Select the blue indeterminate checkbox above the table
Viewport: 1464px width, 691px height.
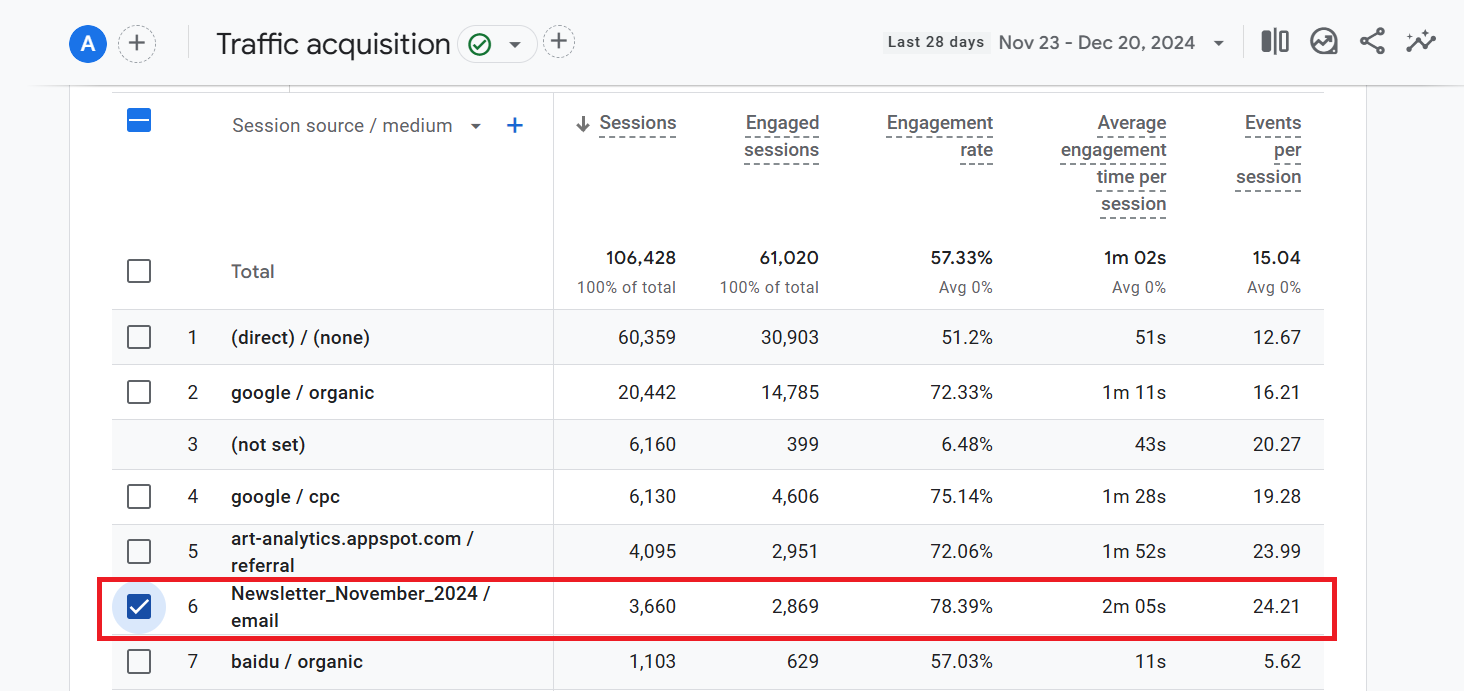click(x=138, y=119)
